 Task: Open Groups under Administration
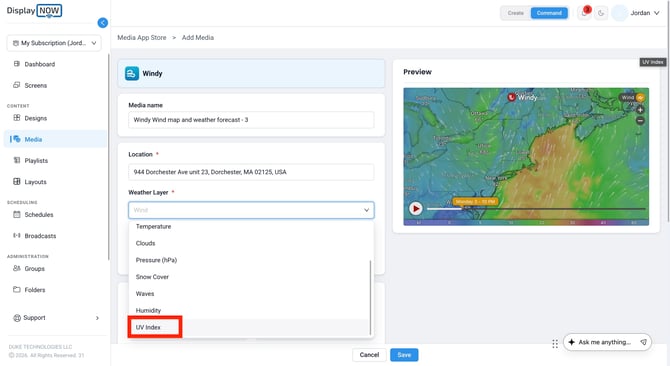(x=34, y=269)
